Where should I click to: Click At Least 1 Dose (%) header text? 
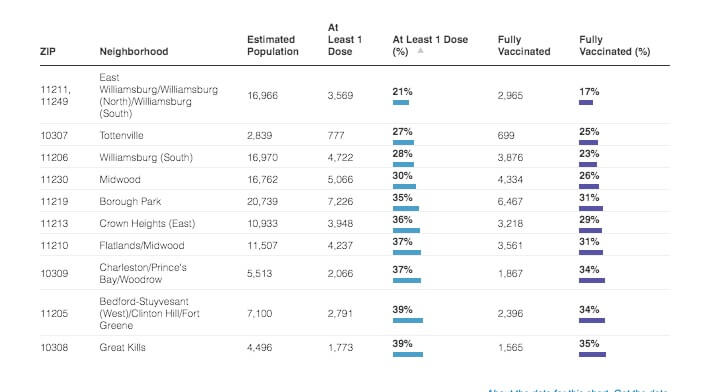[x=430, y=45]
